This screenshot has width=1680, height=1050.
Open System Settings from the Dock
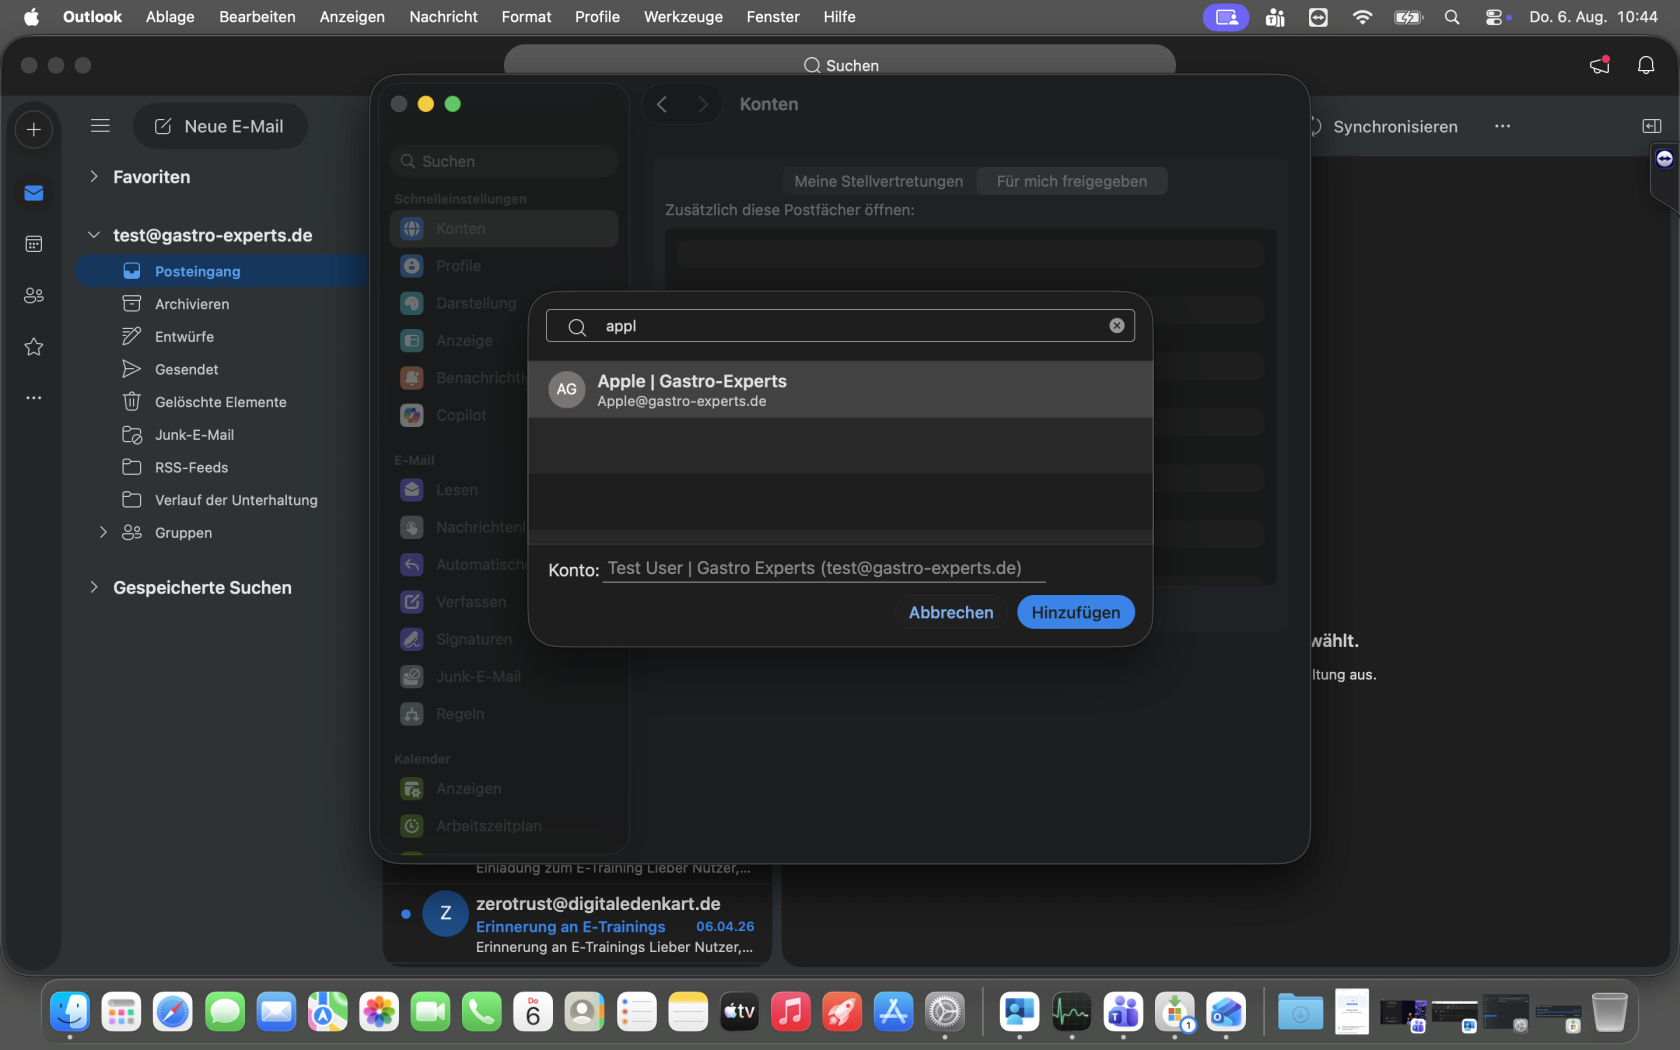point(945,1012)
